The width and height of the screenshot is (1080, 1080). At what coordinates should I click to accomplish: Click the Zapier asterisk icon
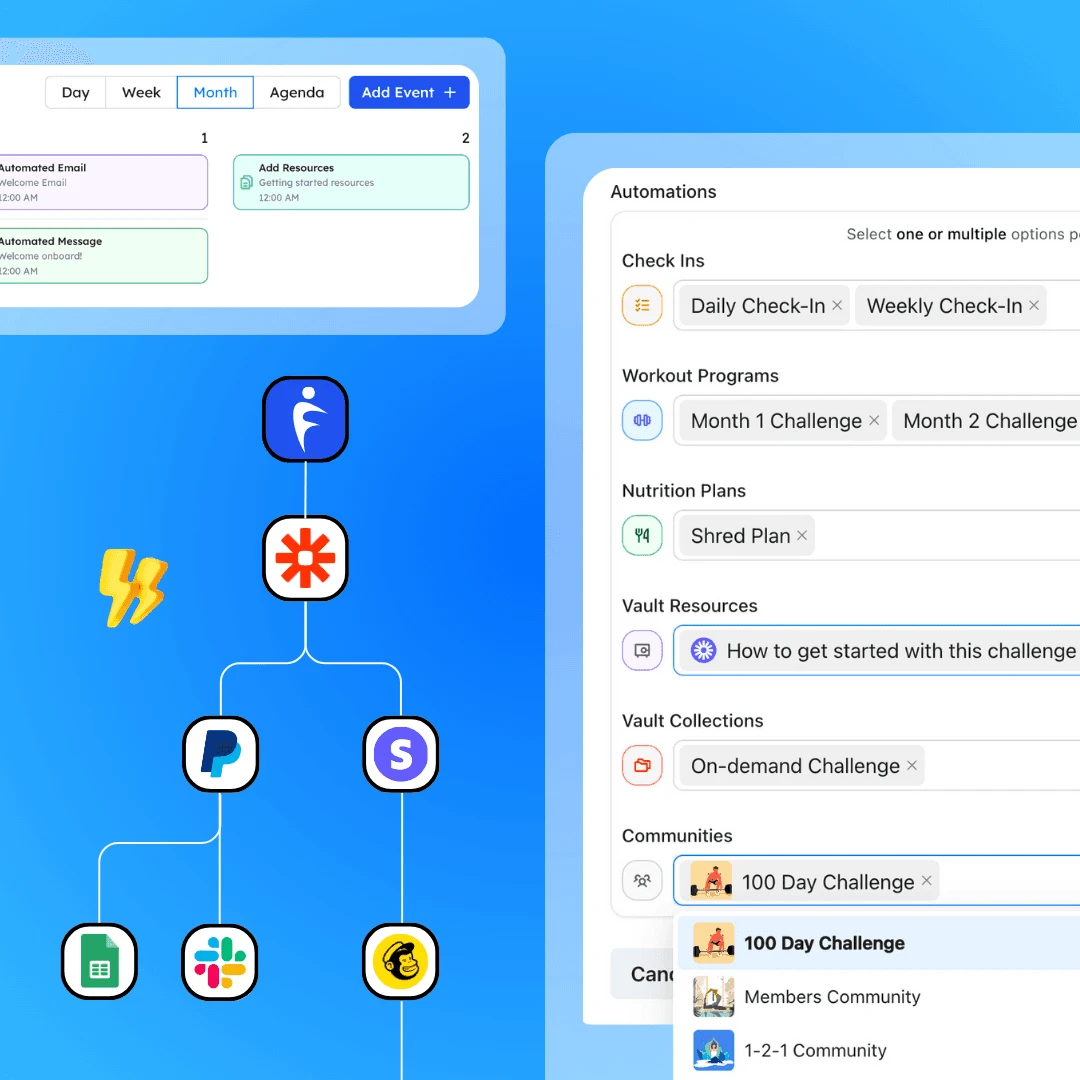click(x=305, y=558)
